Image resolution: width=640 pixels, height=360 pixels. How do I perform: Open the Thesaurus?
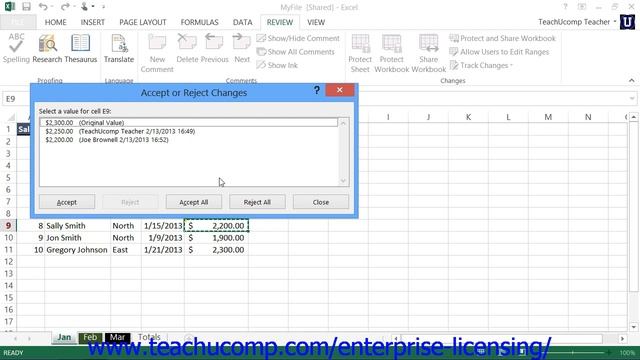(x=80, y=48)
